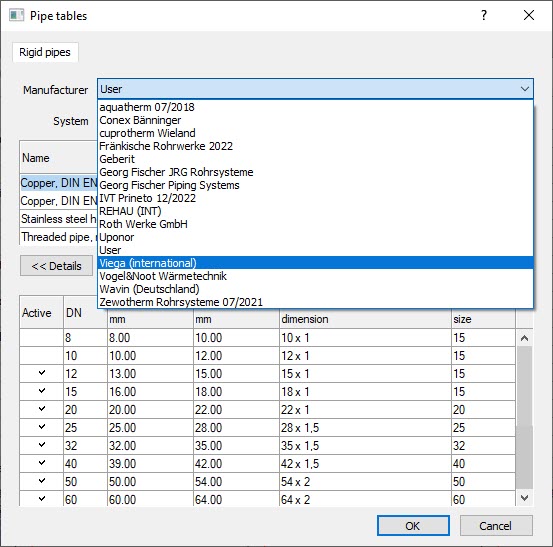Toggle Active checkmark for DN 50 row
Screen dimensions: 553x547
coord(42,481)
